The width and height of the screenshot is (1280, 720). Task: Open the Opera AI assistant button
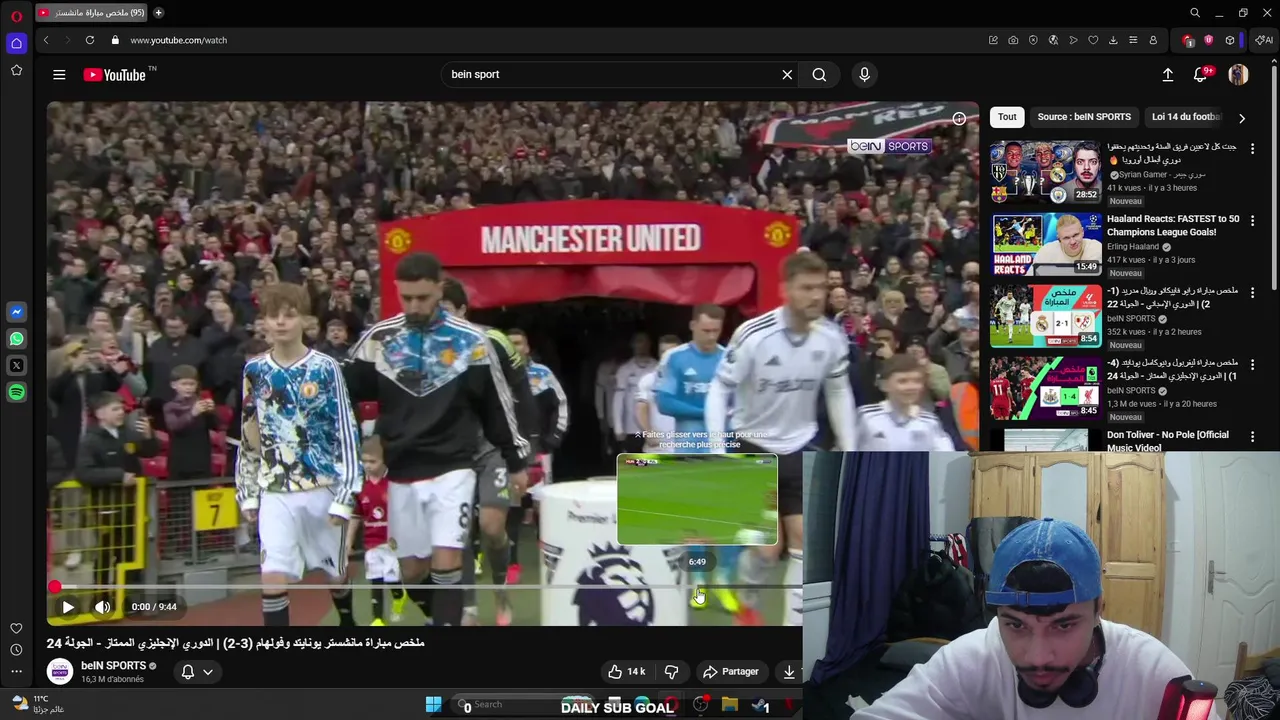pyautogui.click(x=1264, y=40)
